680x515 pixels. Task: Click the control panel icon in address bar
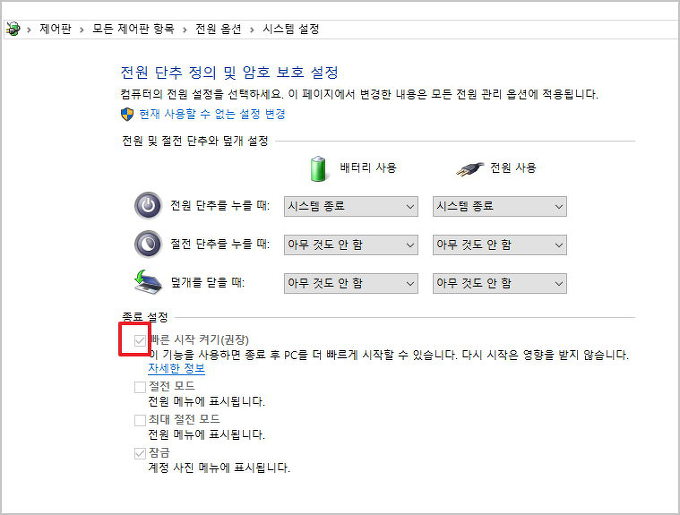coord(13,30)
